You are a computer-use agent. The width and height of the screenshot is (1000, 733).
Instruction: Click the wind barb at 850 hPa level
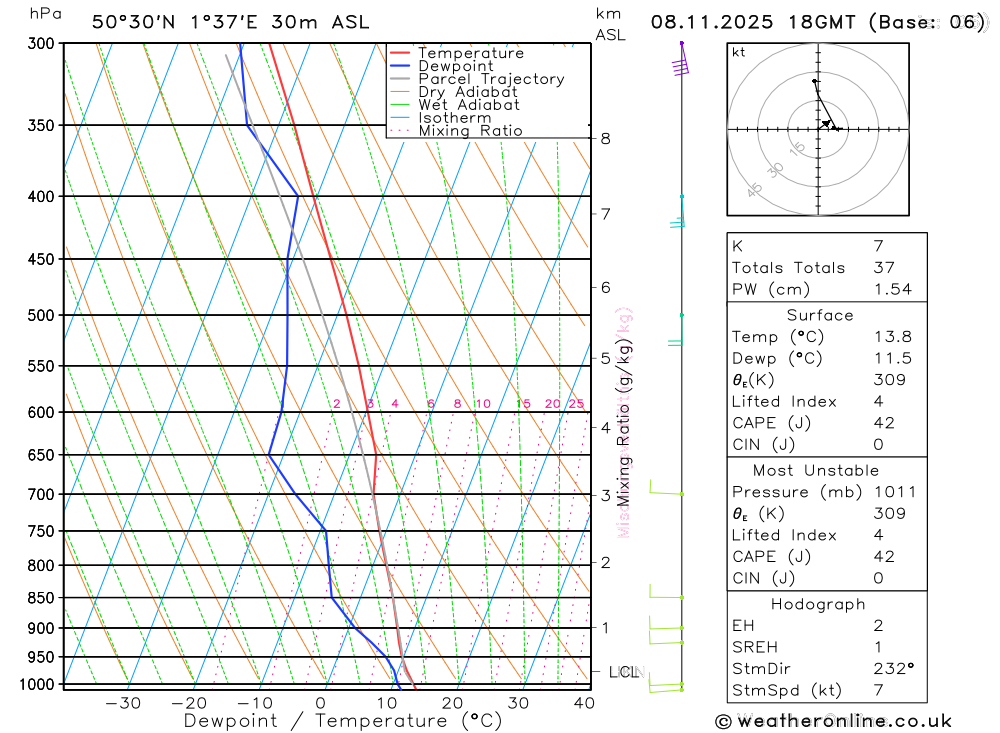(666, 591)
